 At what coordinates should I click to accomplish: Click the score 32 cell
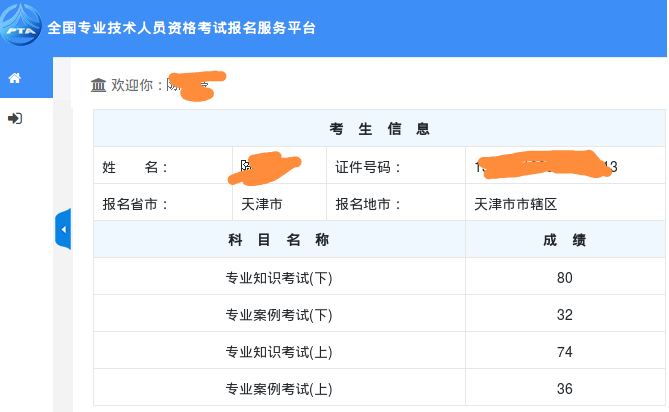point(565,315)
